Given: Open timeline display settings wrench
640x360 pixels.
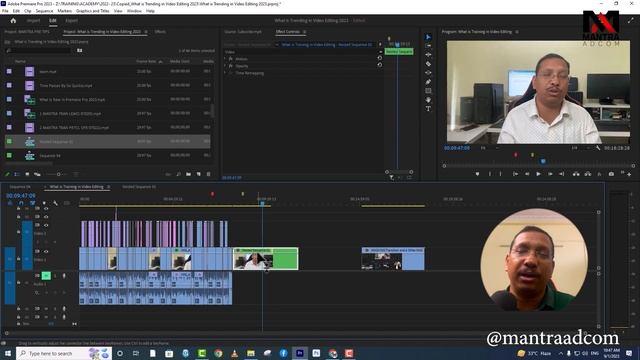Looking at the screenshot, I should (56, 203).
